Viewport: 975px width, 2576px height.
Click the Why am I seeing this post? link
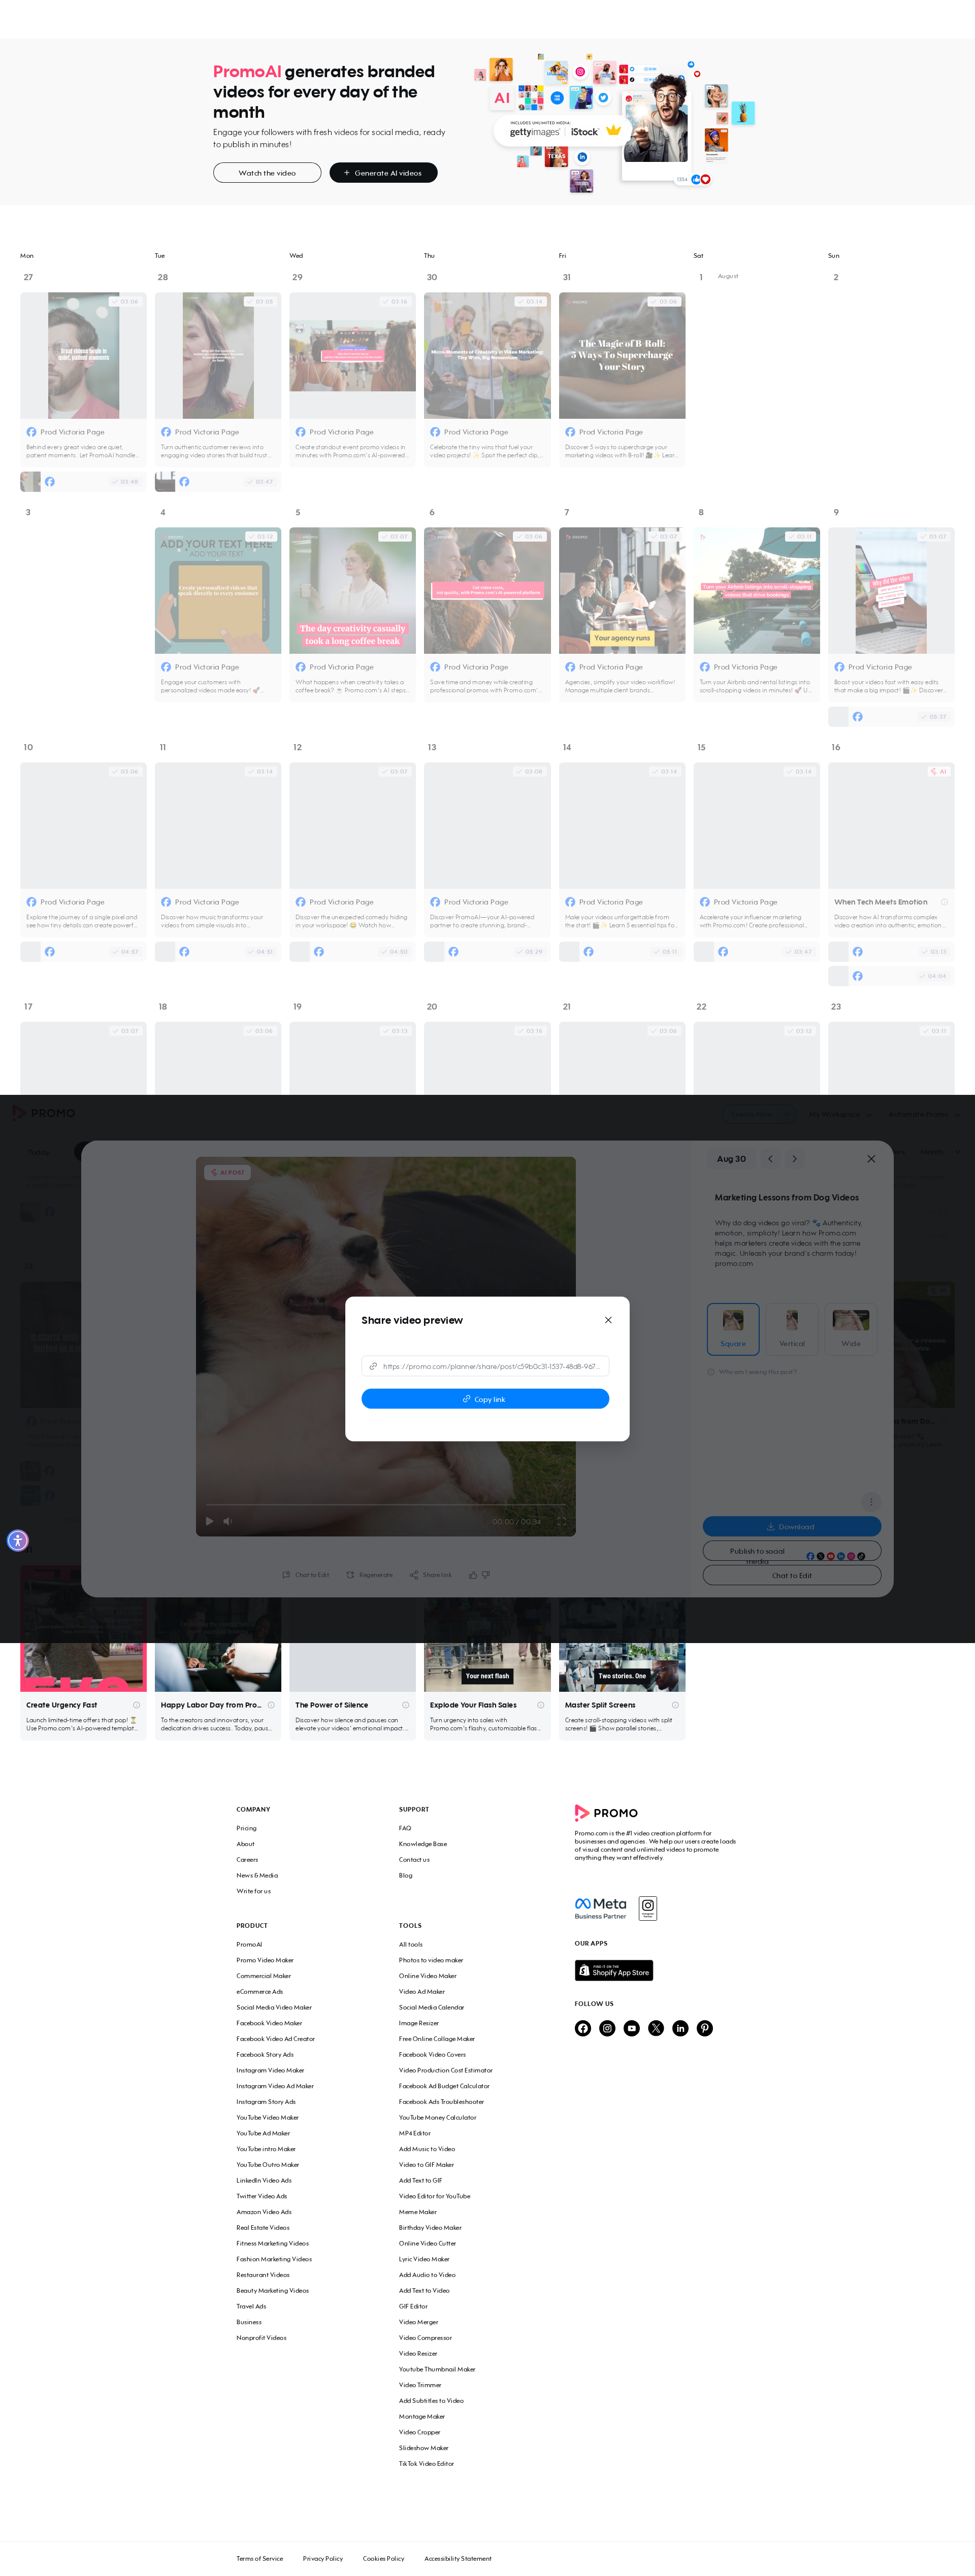(752, 1372)
